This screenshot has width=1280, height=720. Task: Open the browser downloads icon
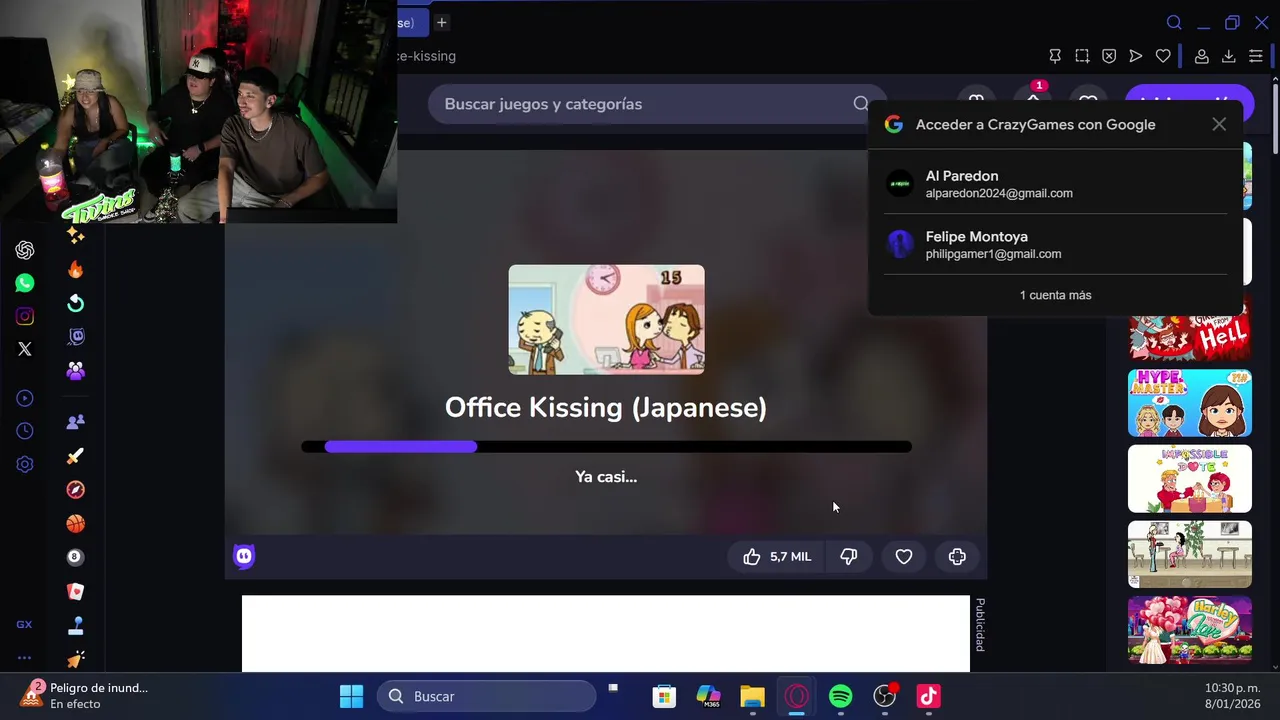tap(1229, 56)
